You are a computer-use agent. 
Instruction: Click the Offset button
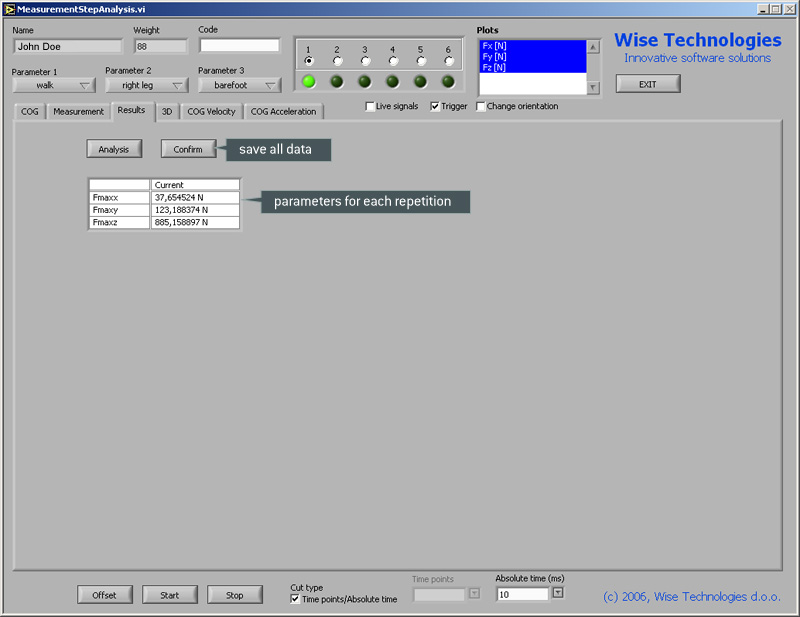click(104, 595)
